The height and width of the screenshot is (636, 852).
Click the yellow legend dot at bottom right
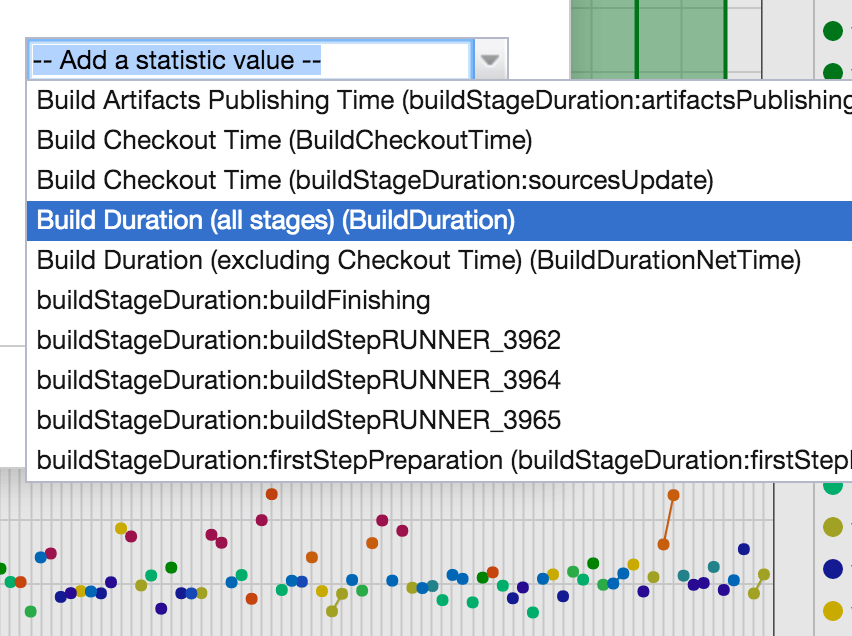tap(833, 610)
